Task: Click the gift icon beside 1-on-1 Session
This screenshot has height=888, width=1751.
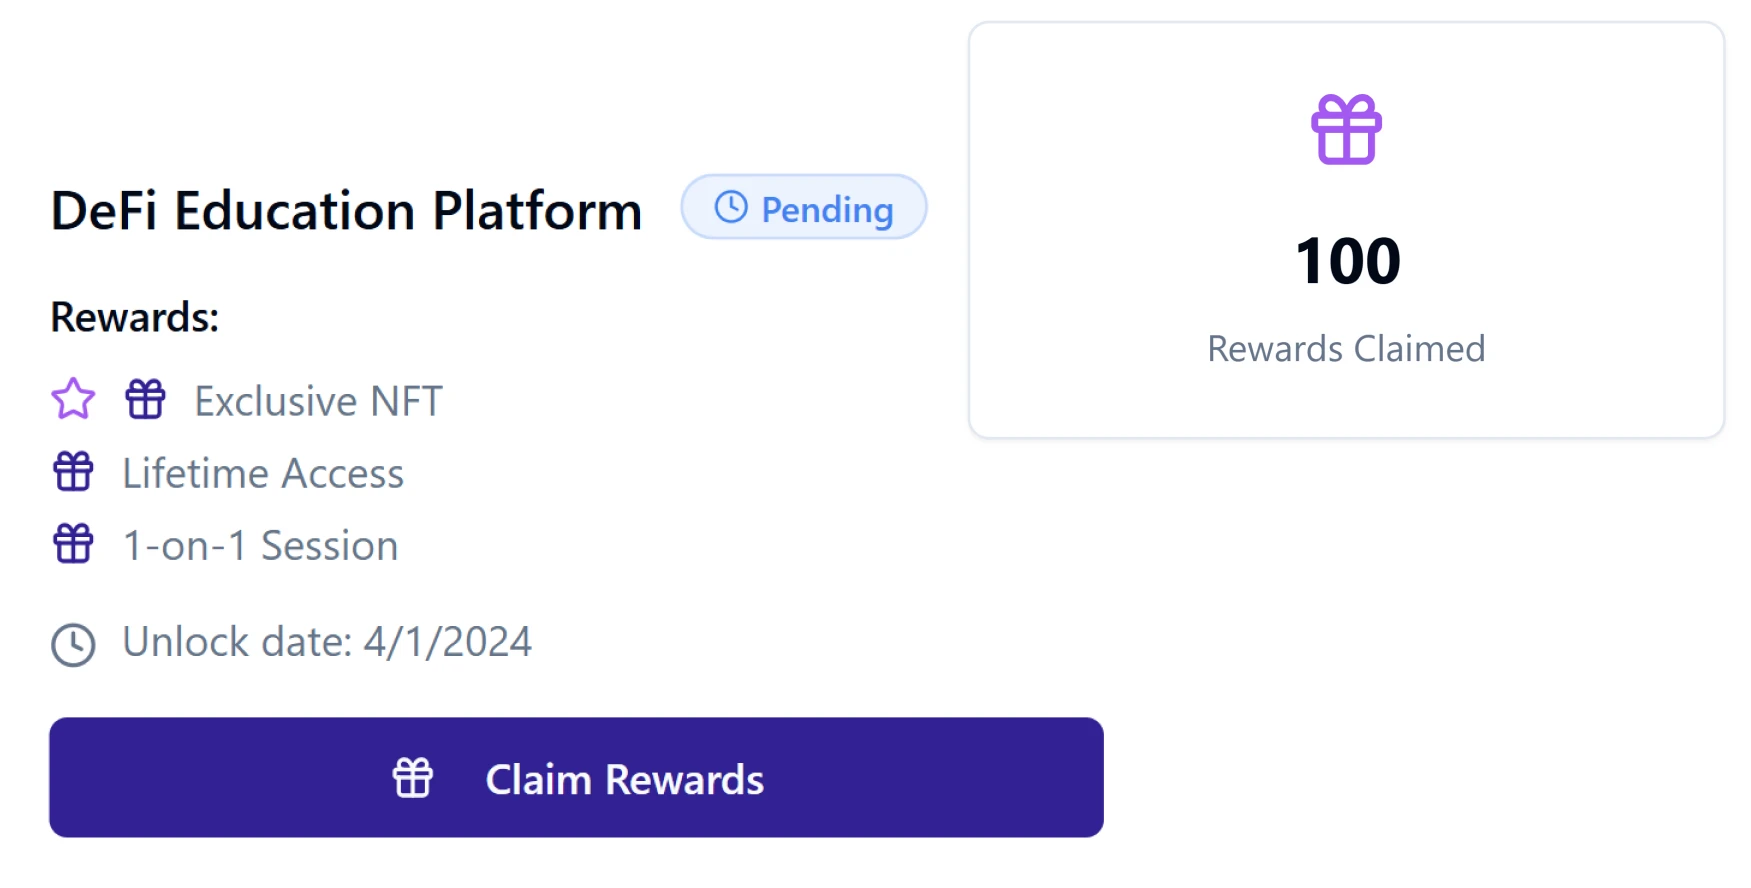Action: pyautogui.click(x=73, y=544)
